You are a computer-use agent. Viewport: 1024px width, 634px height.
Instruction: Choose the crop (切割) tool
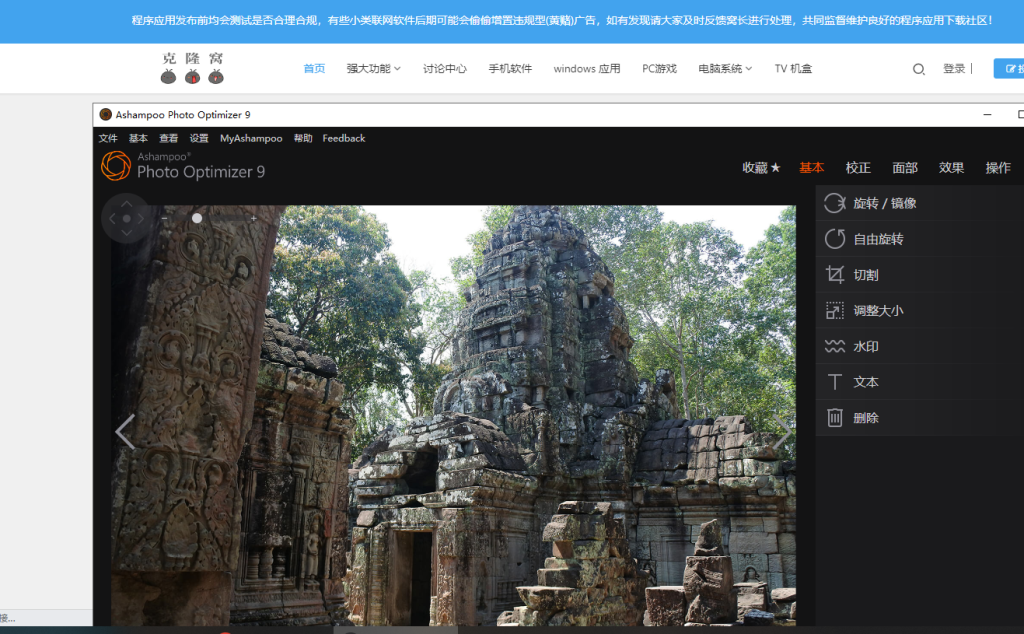tap(920, 275)
